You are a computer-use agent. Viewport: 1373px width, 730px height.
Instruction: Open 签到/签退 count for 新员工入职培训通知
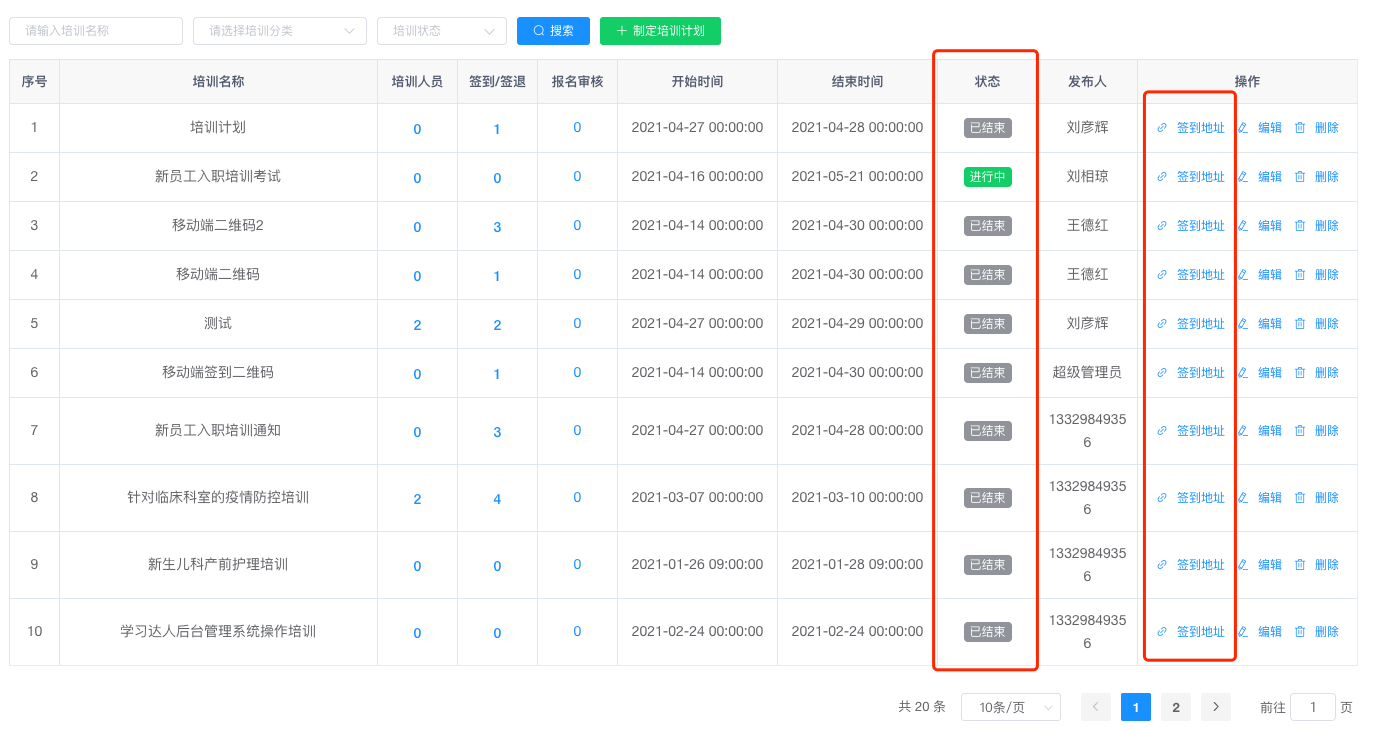coord(497,432)
